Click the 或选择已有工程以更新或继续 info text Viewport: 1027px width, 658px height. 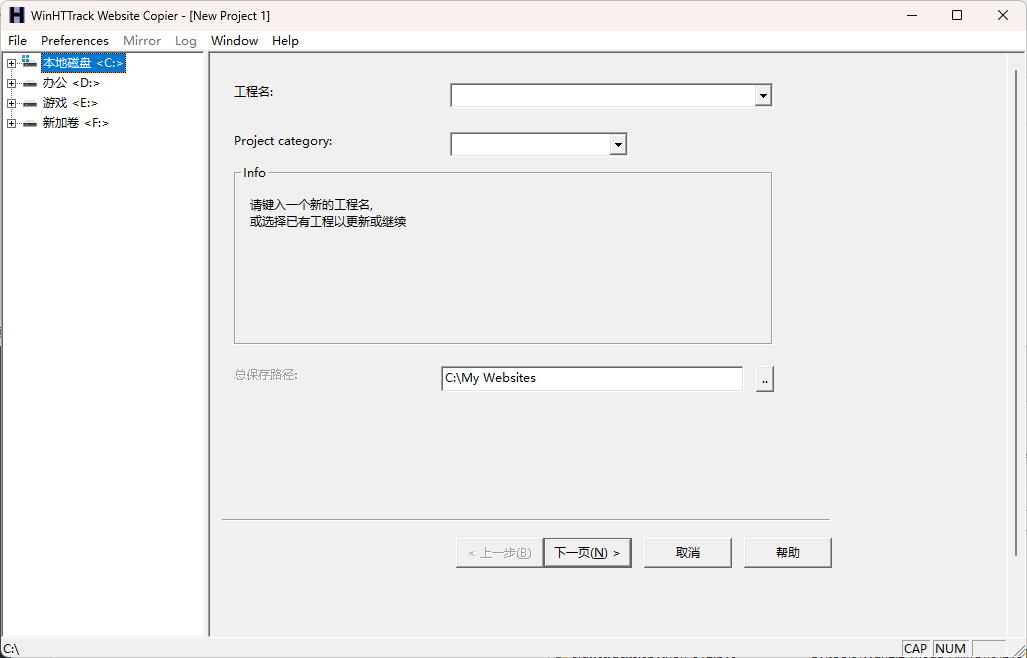pos(328,222)
